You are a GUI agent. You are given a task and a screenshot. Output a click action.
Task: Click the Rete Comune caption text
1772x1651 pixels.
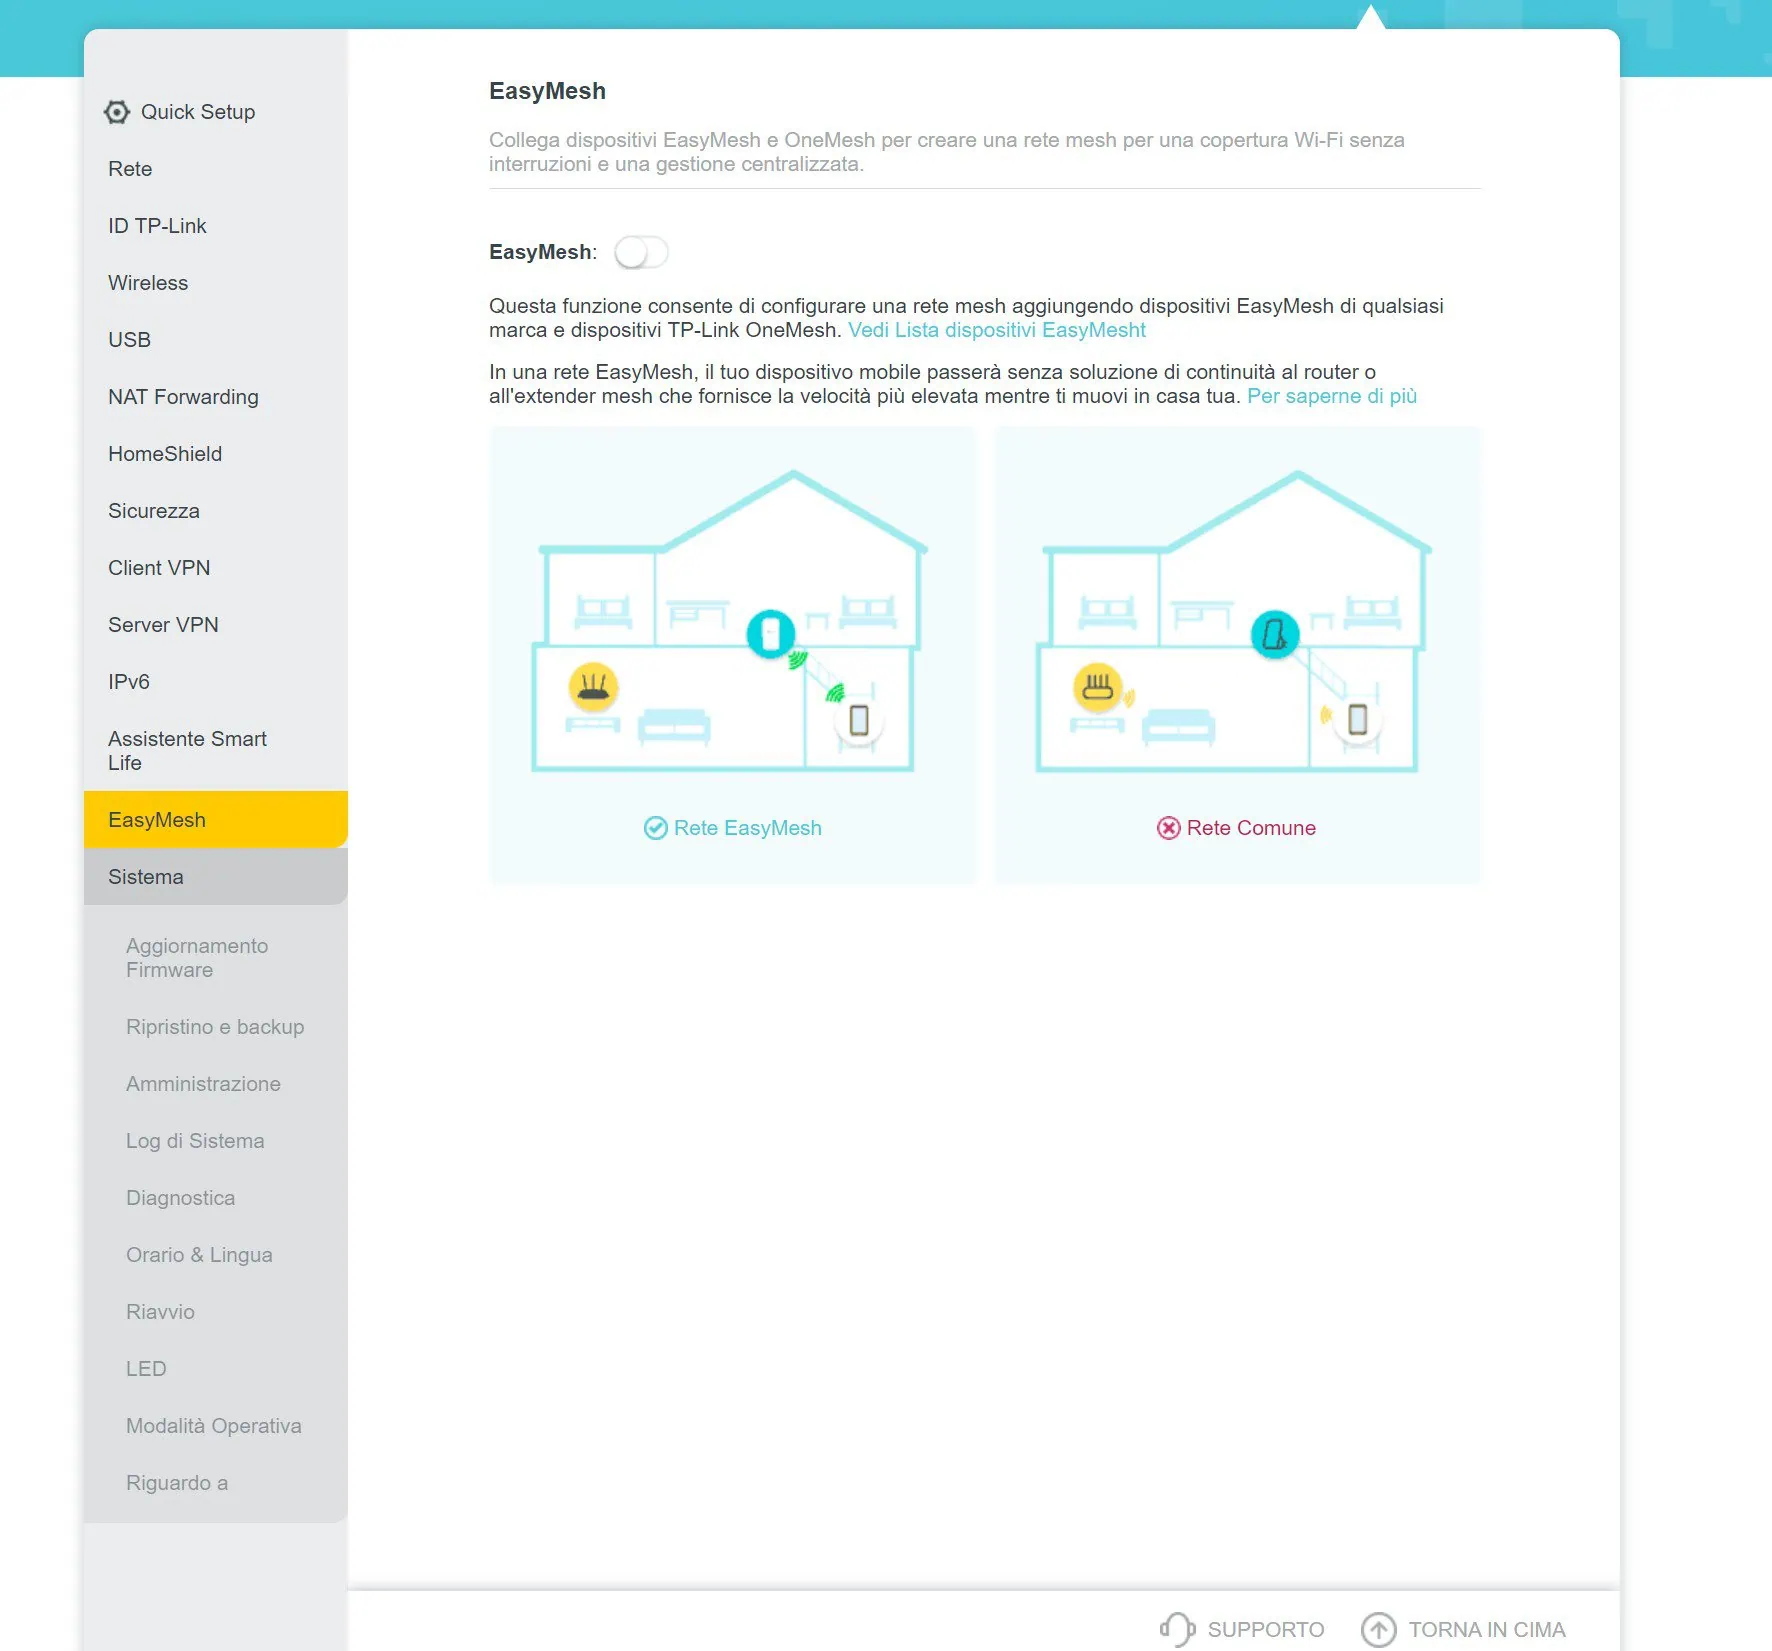tap(1251, 828)
